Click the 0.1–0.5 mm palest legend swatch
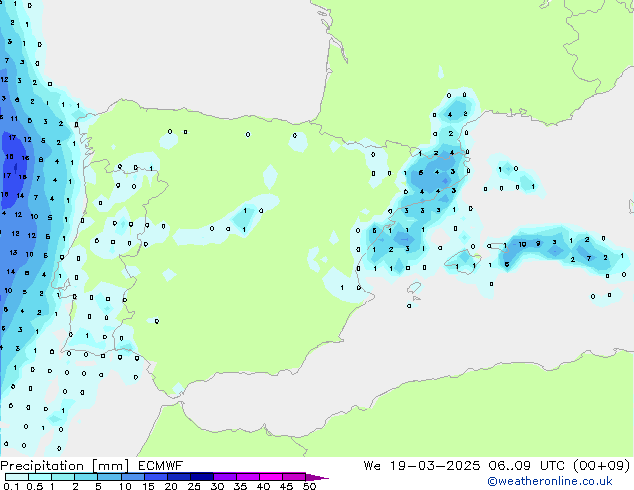This screenshot has height=490, width=634. [17, 477]
